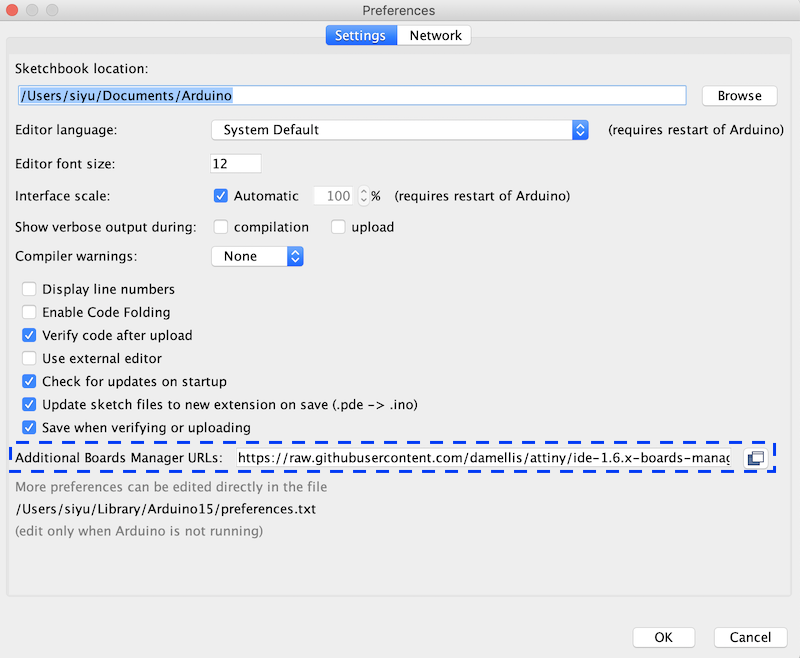Enable verbose output during compilation
This screenshot has height=658, width=800.
coord(221,227)
